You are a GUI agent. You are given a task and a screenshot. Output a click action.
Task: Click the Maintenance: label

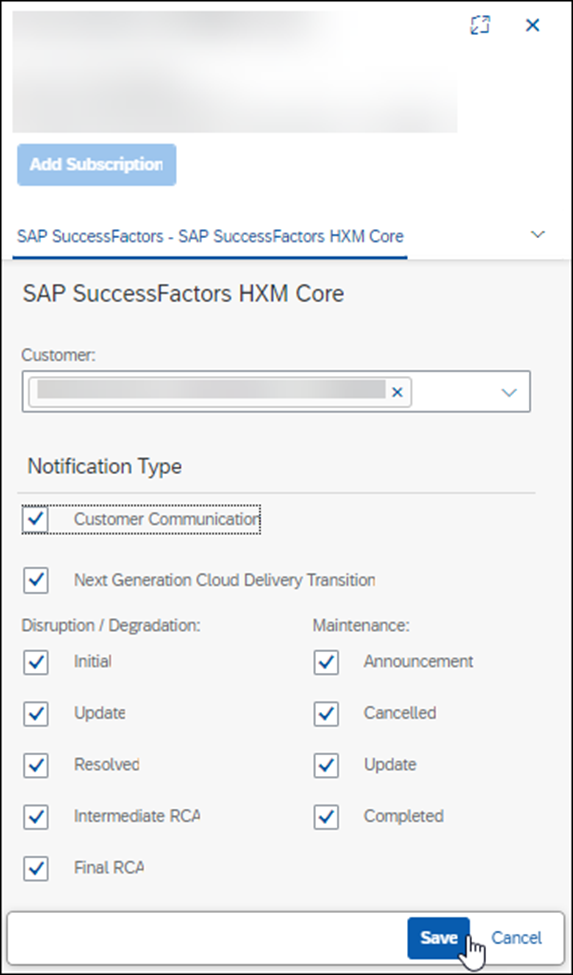point(361,625)
